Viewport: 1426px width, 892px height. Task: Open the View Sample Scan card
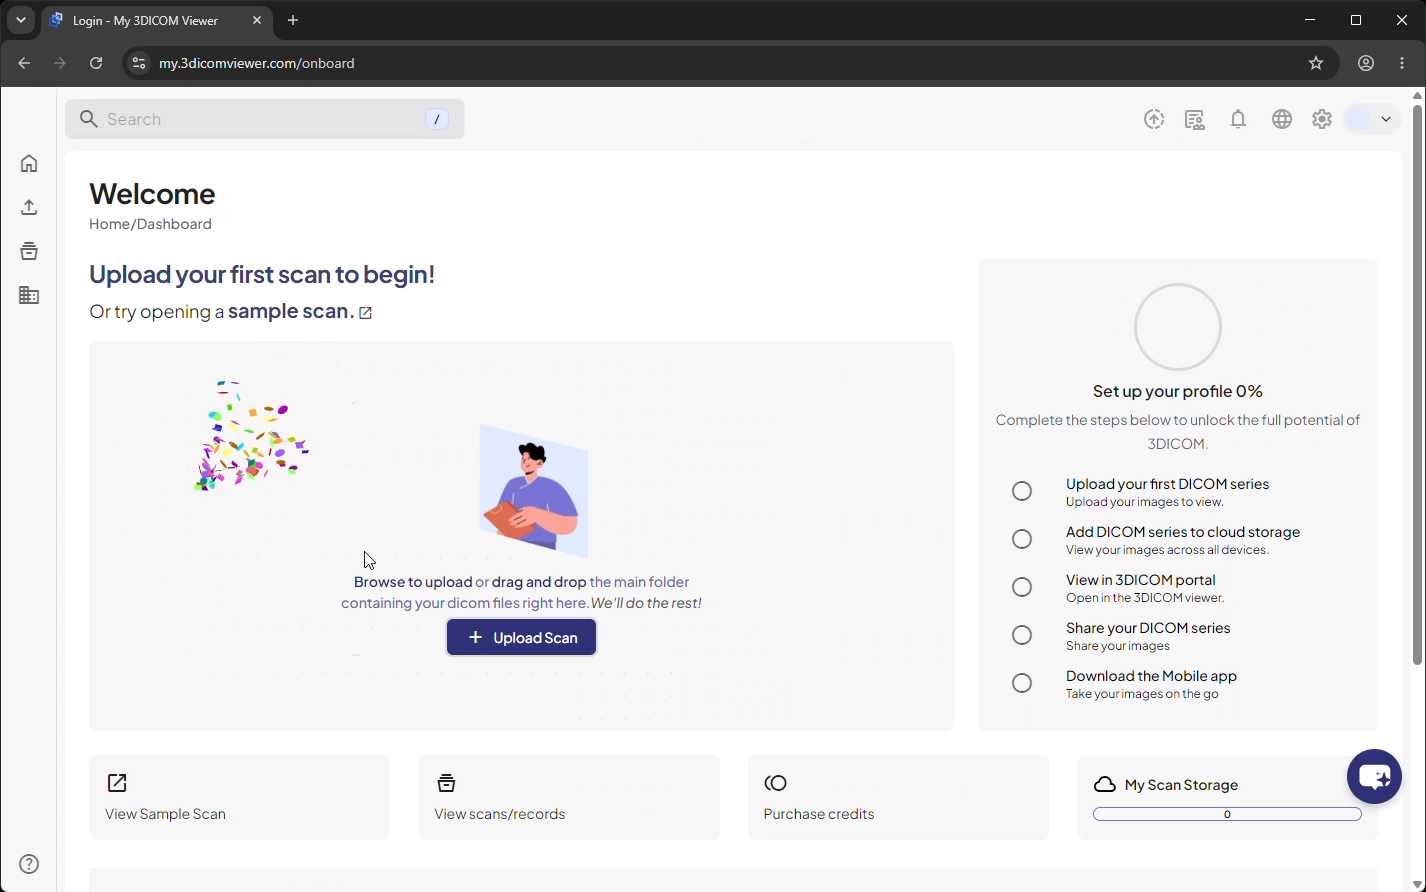tap(239, 797)
